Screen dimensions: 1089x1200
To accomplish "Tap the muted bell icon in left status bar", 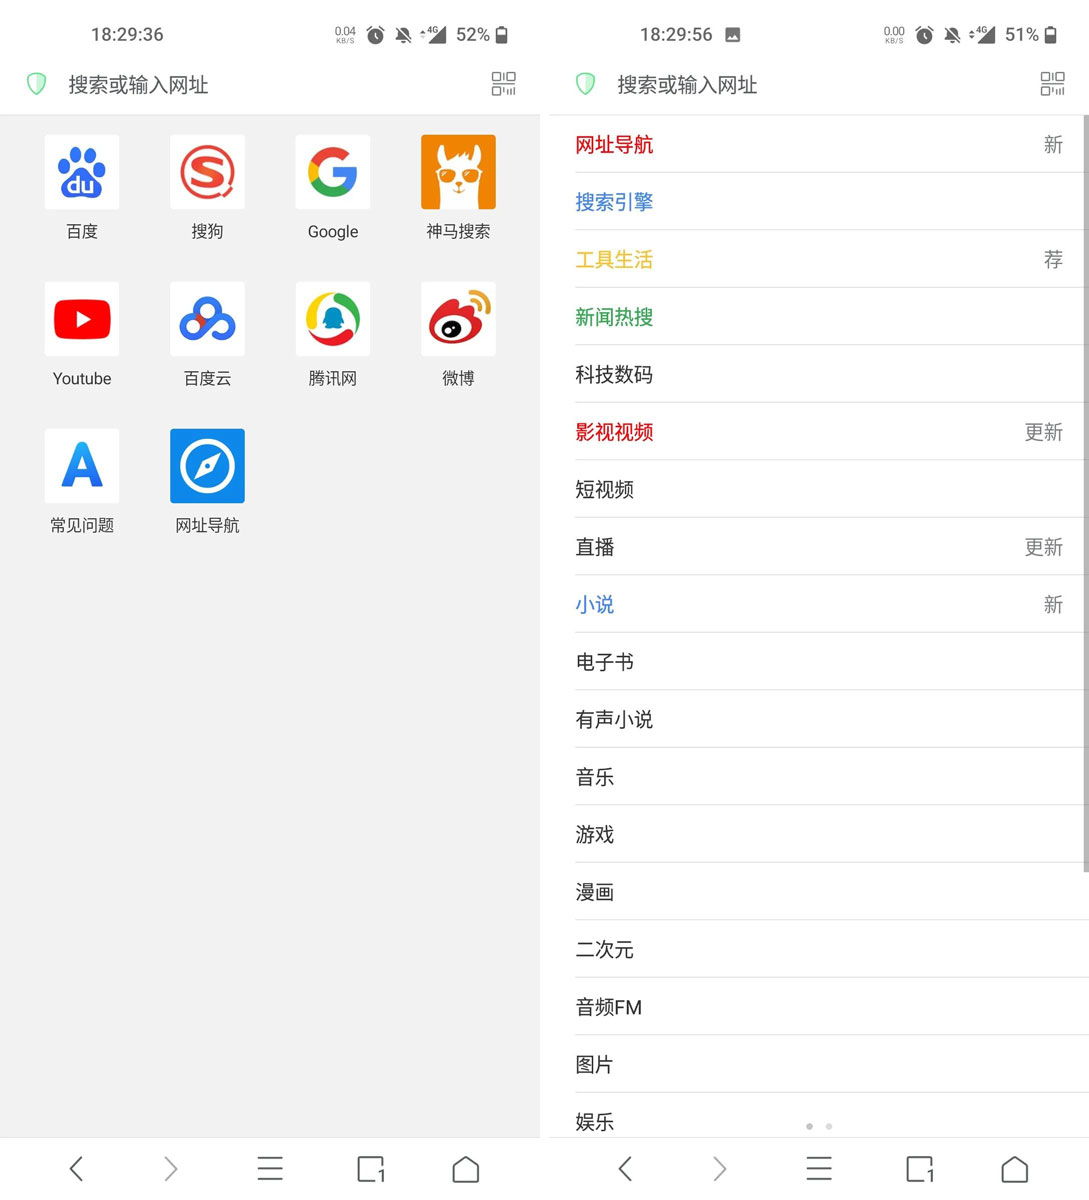I will (403, 35).
